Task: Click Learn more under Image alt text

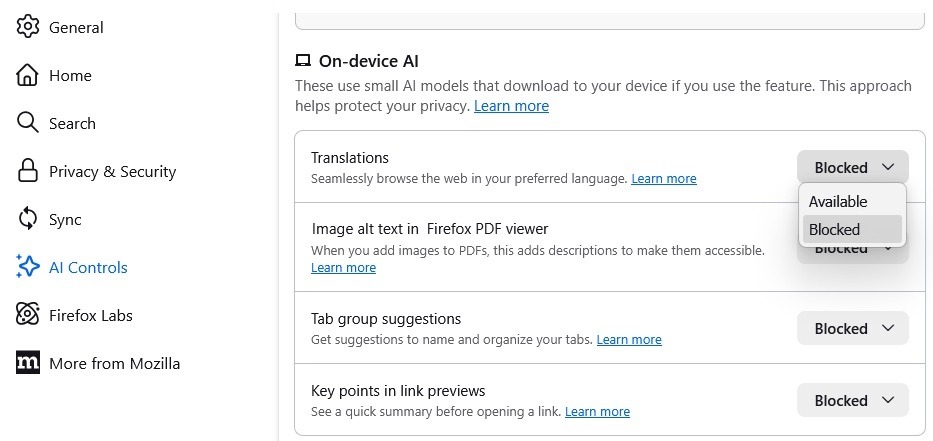Action: click(343, 268)
